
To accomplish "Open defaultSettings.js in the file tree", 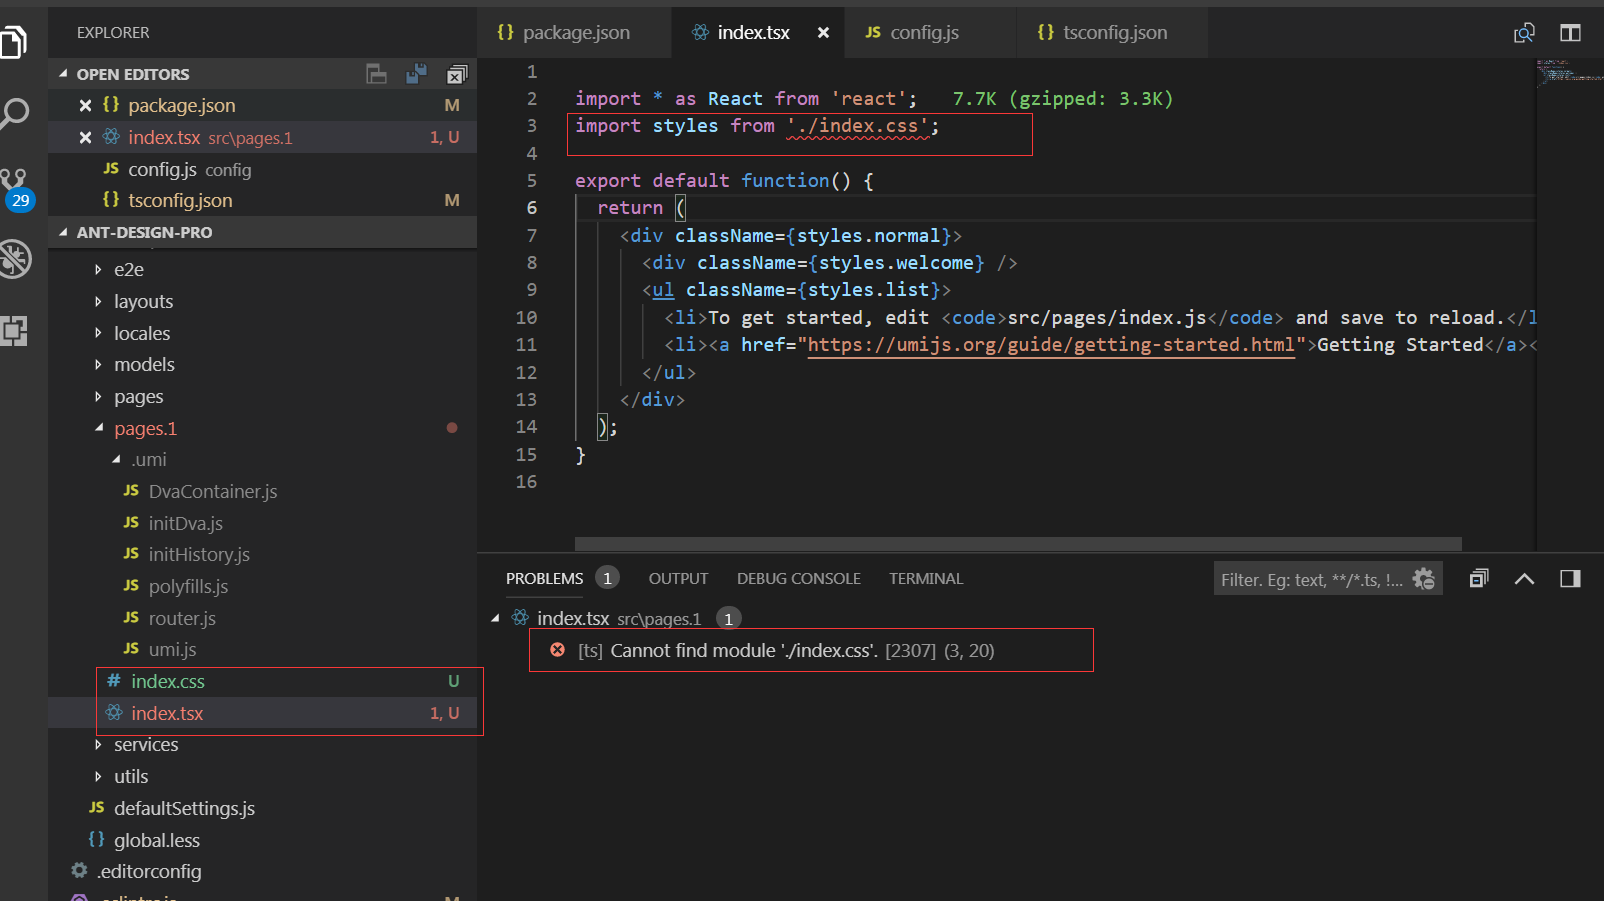I will [x=184, y=808].
